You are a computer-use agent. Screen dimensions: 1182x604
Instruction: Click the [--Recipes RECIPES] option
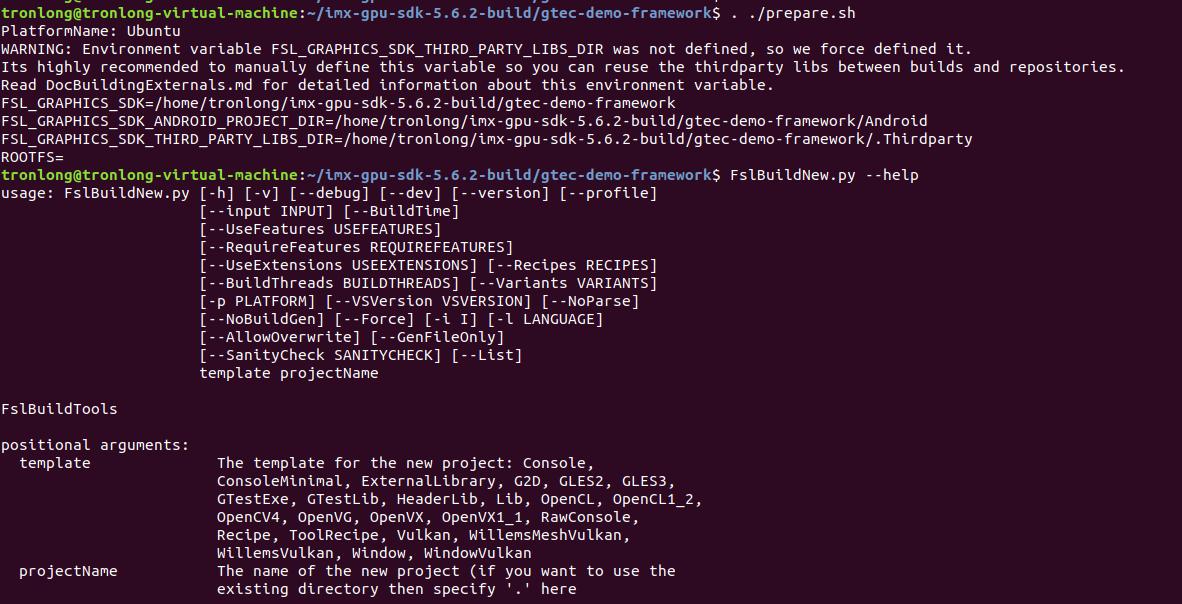(x=572, y=265)
